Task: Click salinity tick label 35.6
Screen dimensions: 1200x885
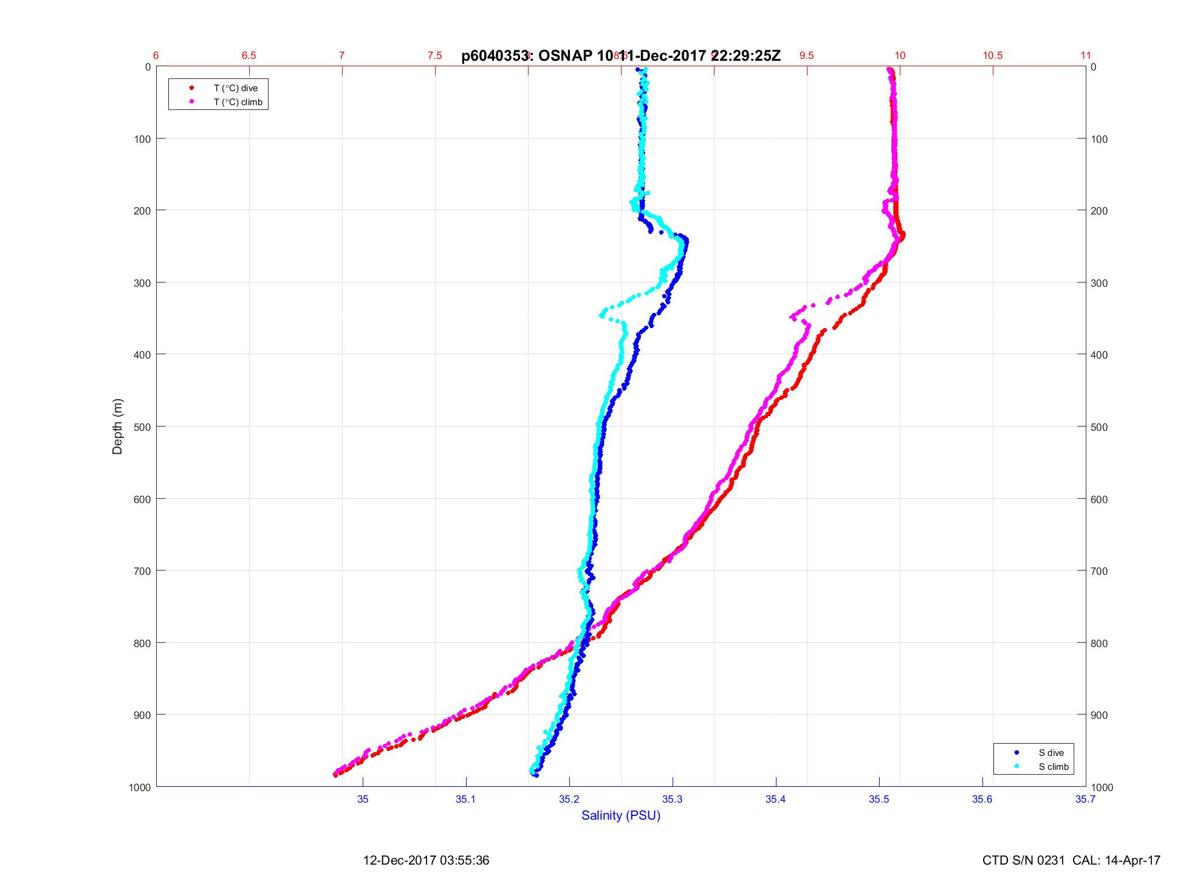Action: click(983, 799)
